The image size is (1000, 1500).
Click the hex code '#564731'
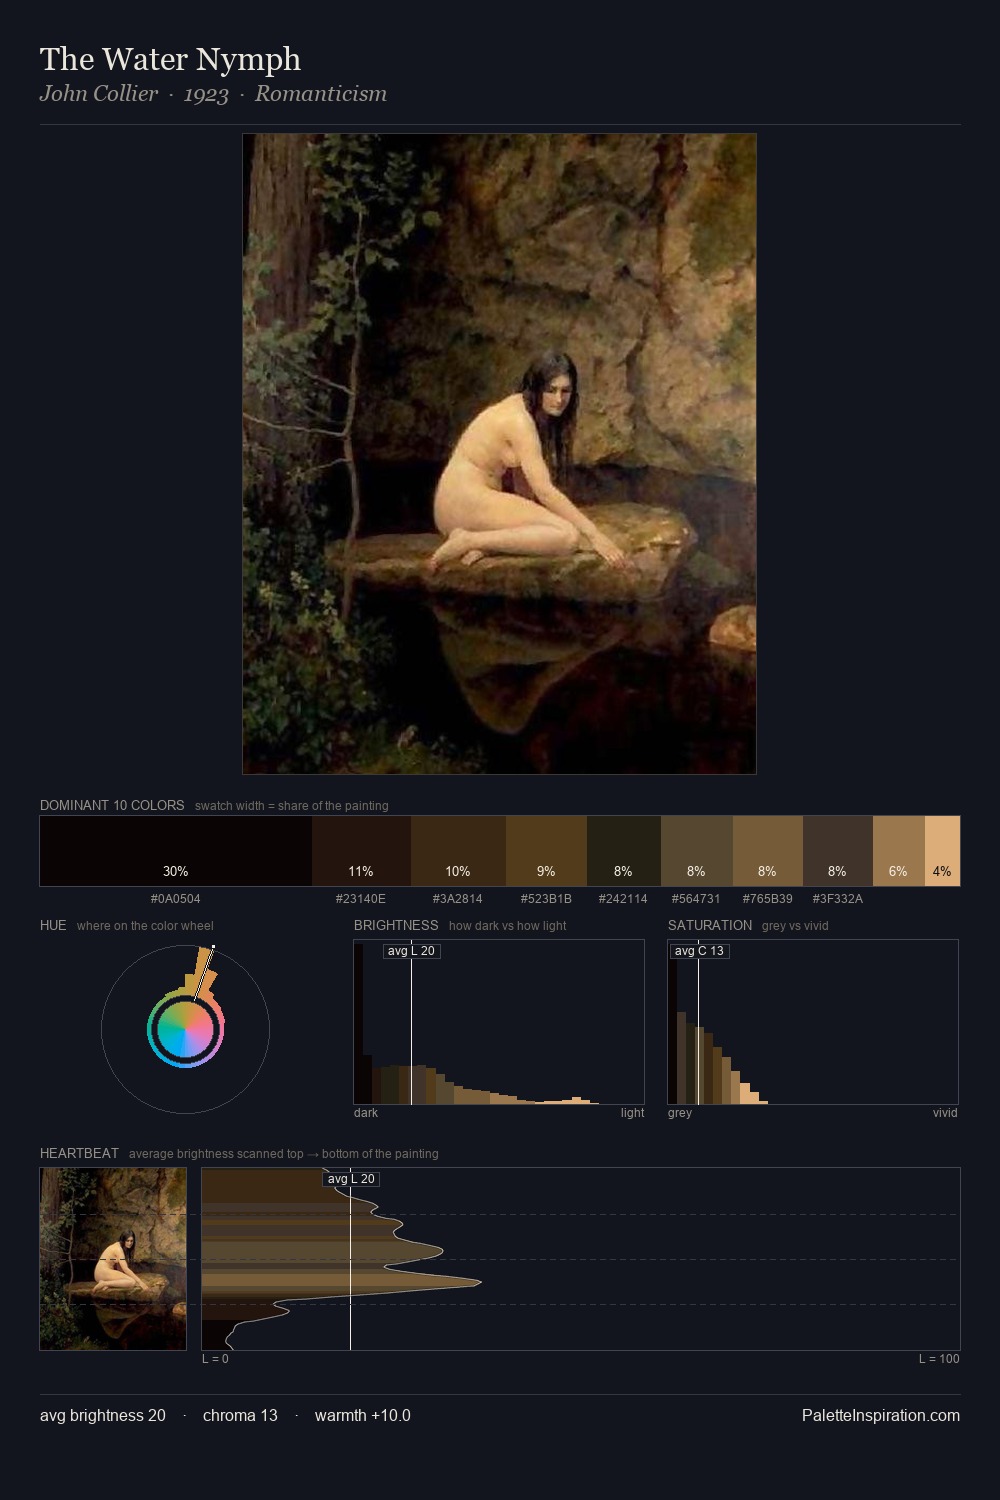click(x=696, y=899)
